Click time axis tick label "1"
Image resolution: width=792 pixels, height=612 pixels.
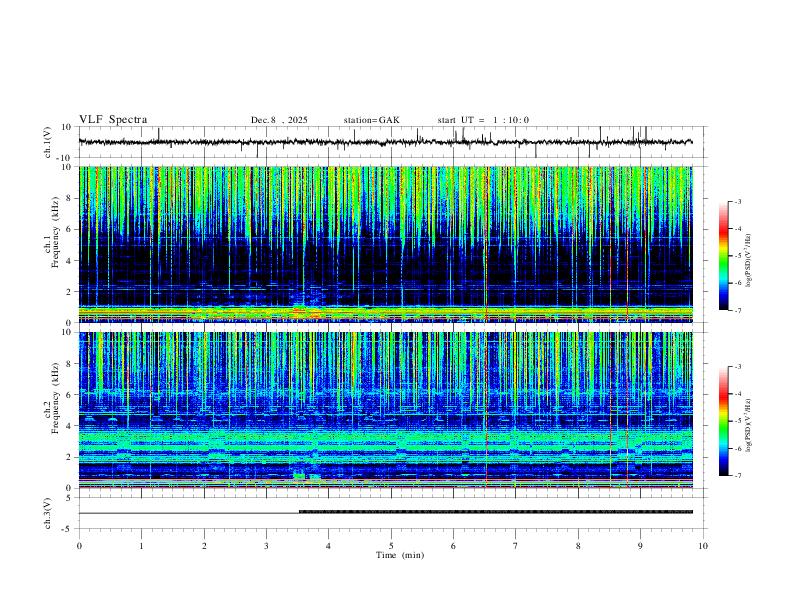[x=141, y=546]
